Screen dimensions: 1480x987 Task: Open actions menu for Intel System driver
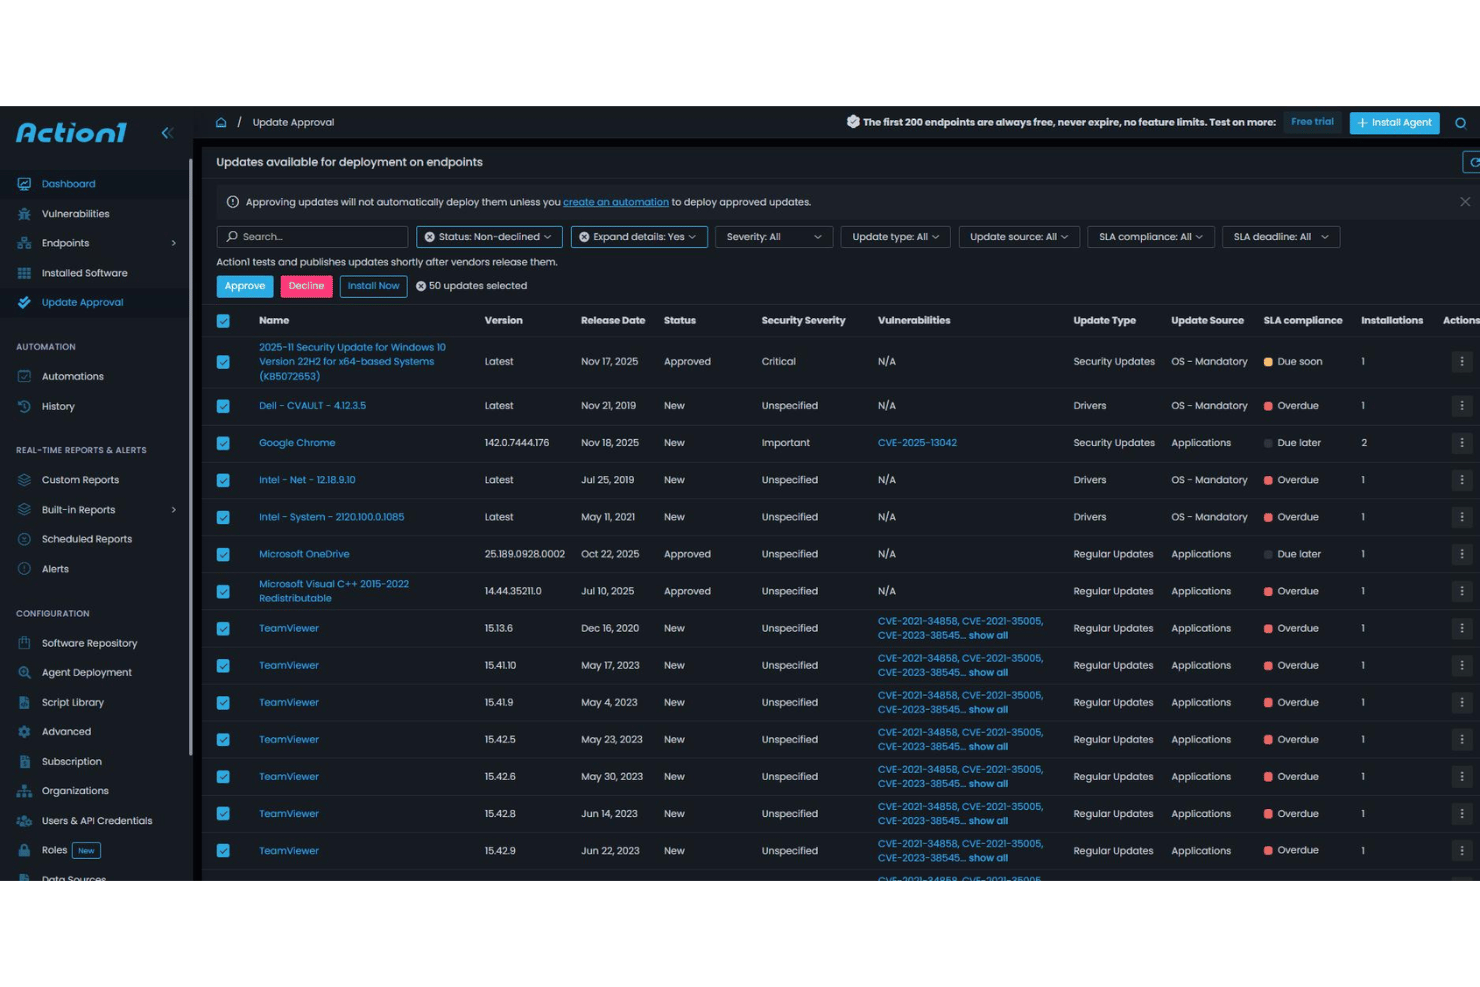(1462, 517)
